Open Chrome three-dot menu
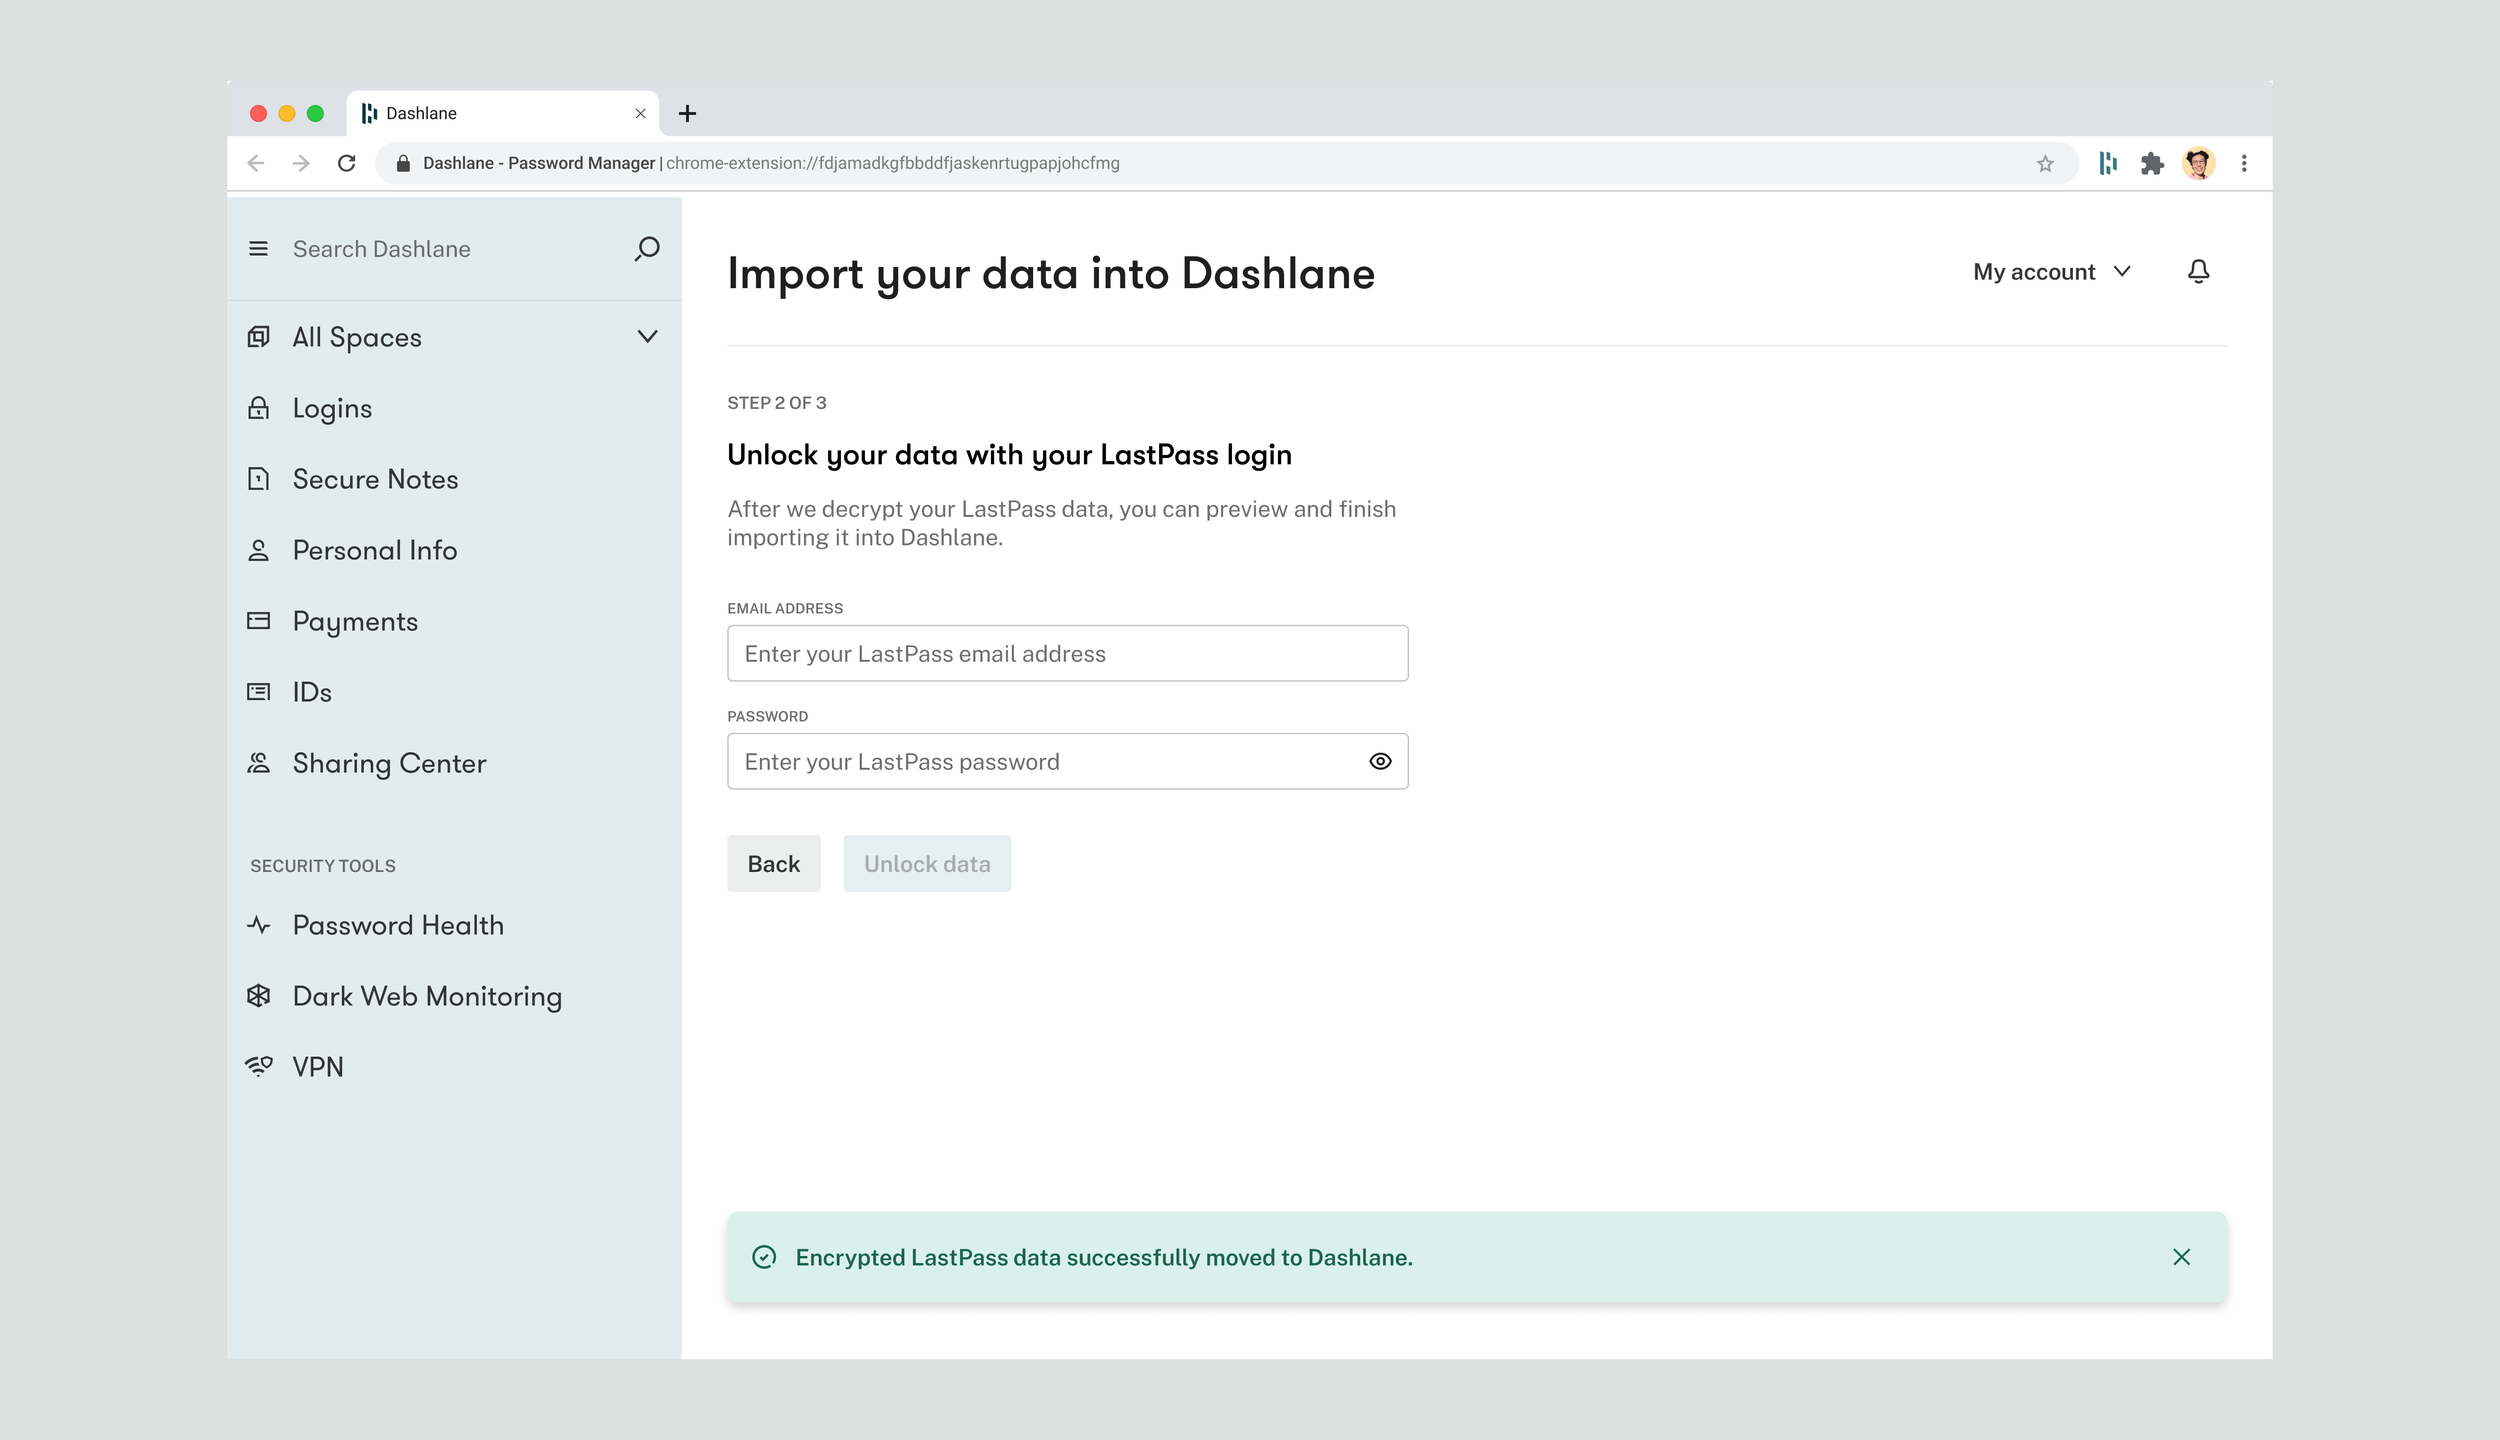Screen dimensions: 2500x1440 click(2244, 163)
